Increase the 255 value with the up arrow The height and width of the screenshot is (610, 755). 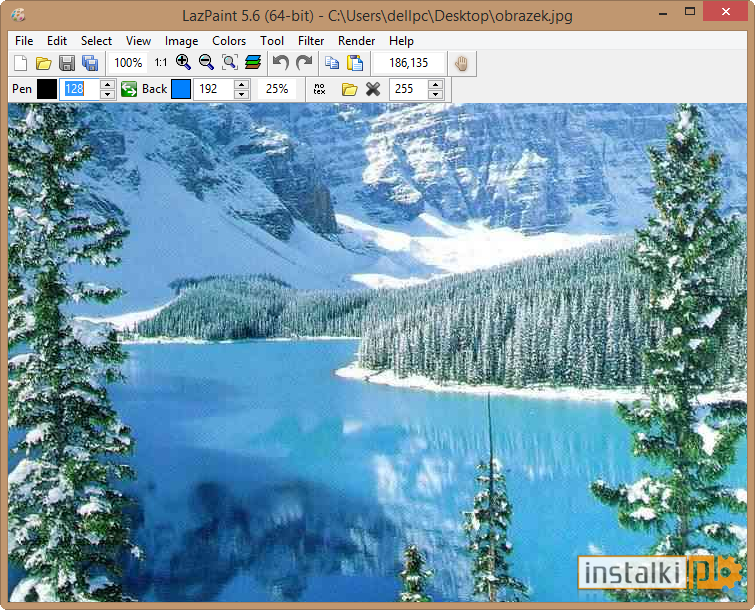click(x=435, y=85)
